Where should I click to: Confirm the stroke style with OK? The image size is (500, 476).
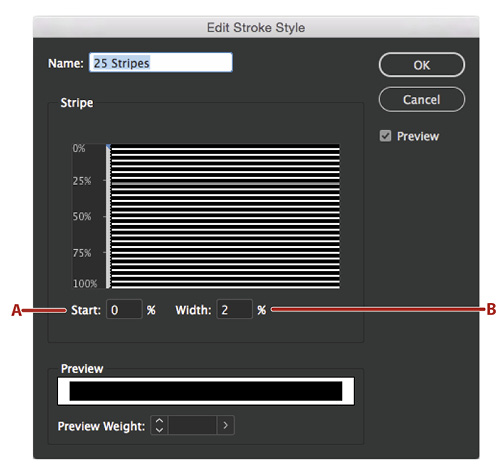[x=421, y=65]
